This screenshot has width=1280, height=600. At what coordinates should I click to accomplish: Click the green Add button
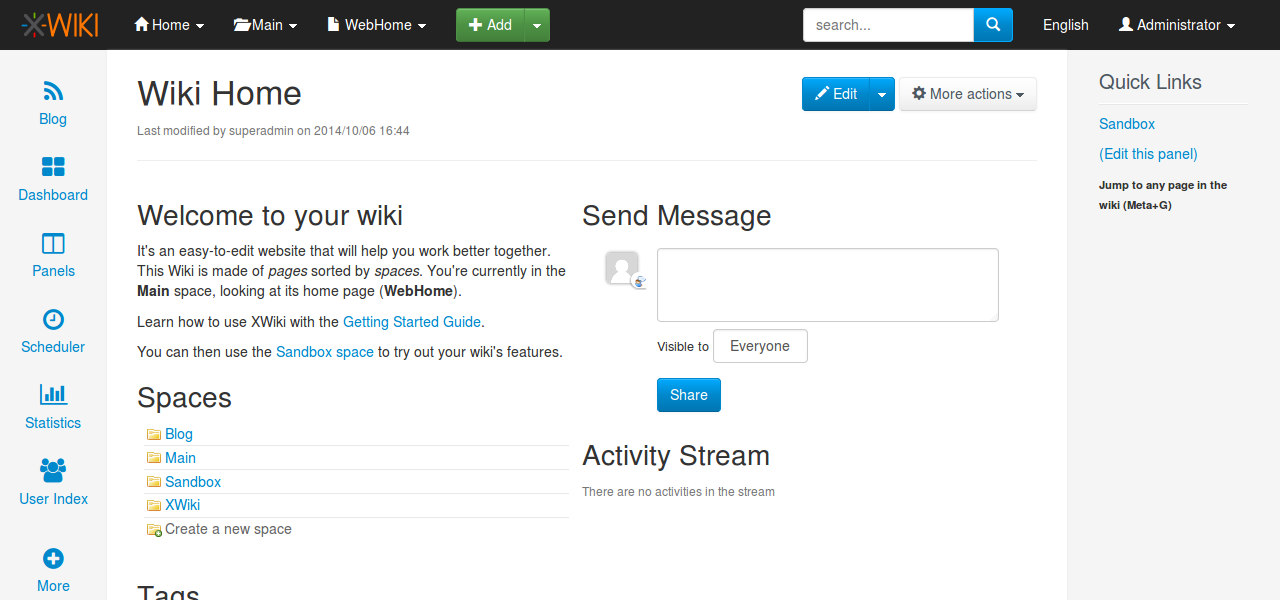[x=490, y=25]
